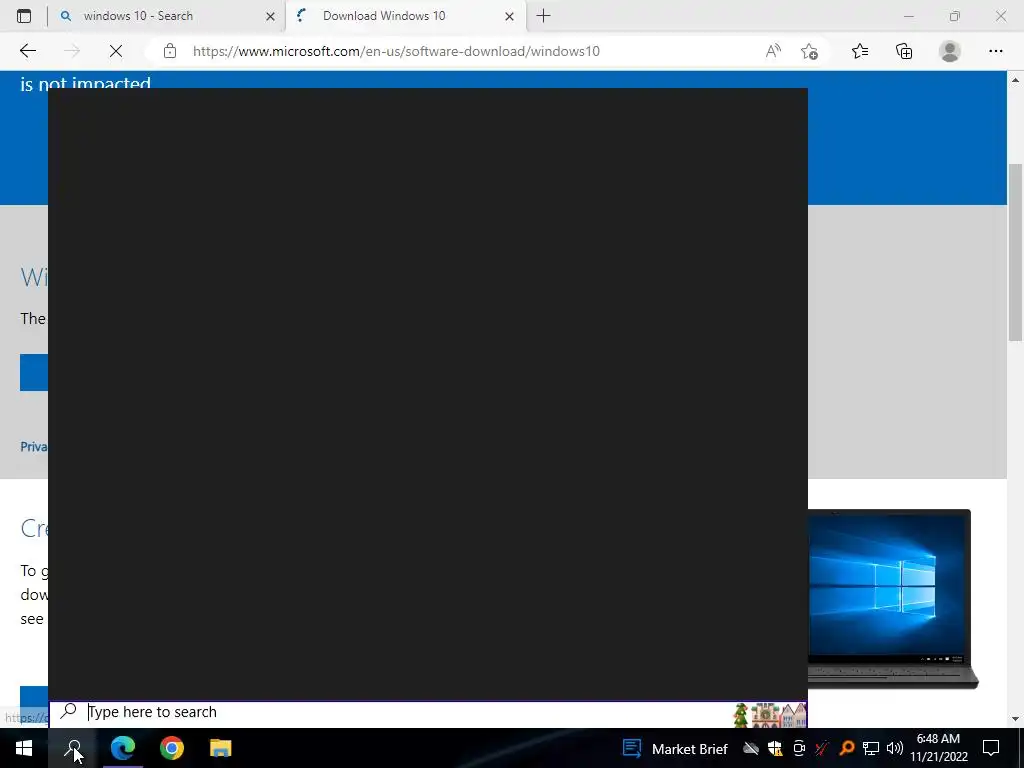Click the scrollbar up arrow
Image resolution: width=1024 pixels, height=768 pixels.
pos(1015,80)
